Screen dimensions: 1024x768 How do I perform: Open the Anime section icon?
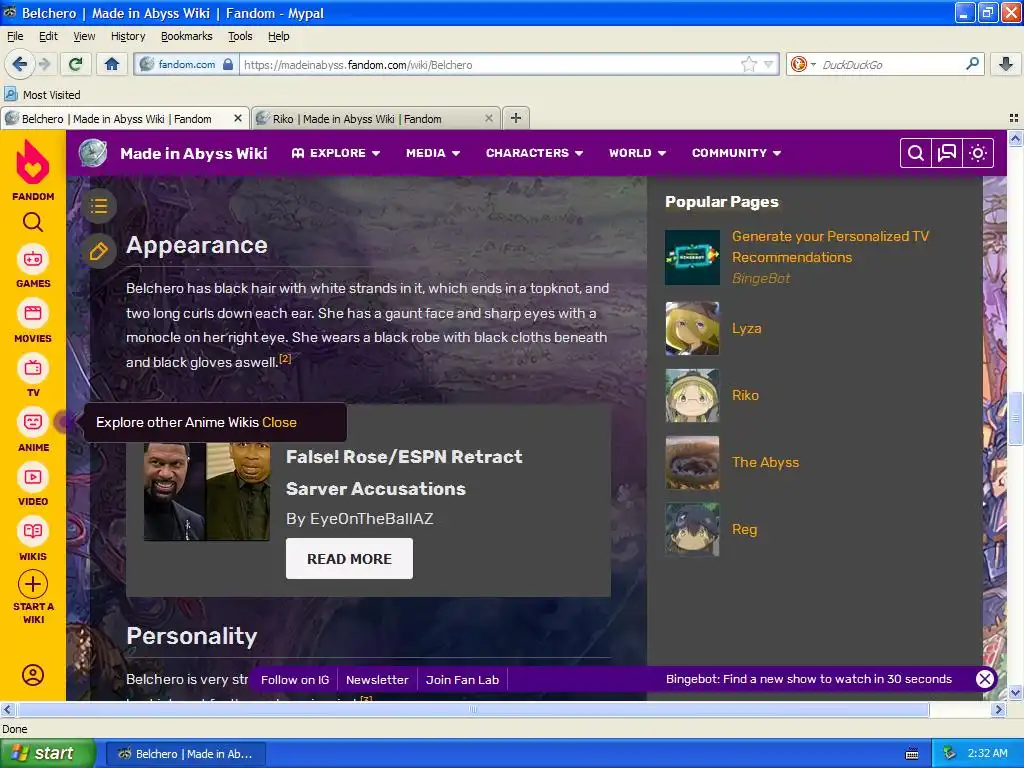click(33, 423)
